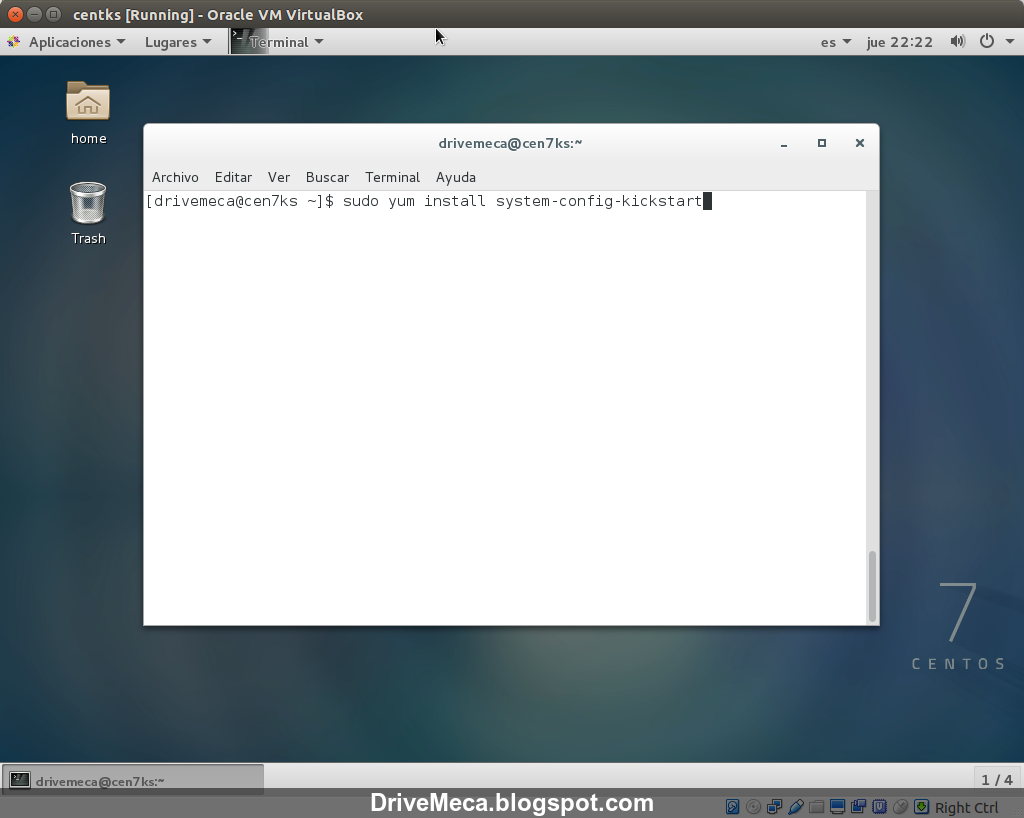
Task: Open the power menu arrow at top right
Action: pyautogui.click(x=1008, y=41)
